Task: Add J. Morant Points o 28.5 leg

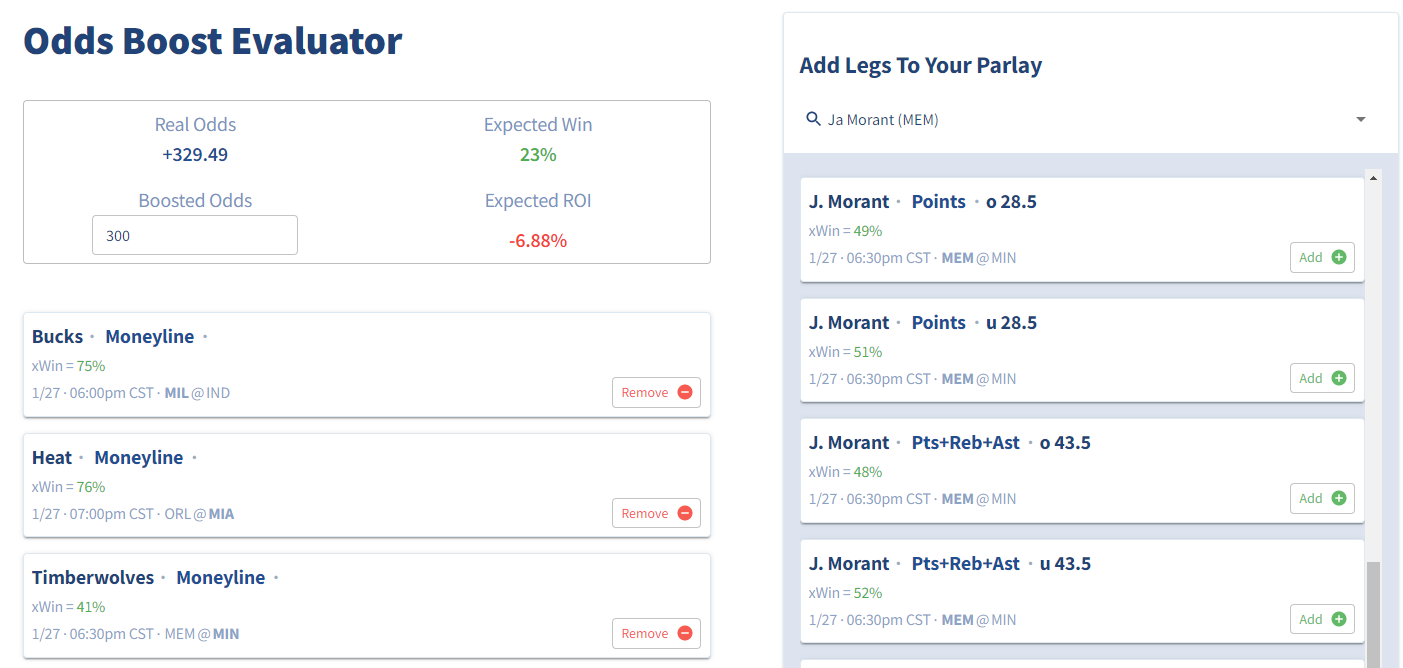Action: point(1322,257)
